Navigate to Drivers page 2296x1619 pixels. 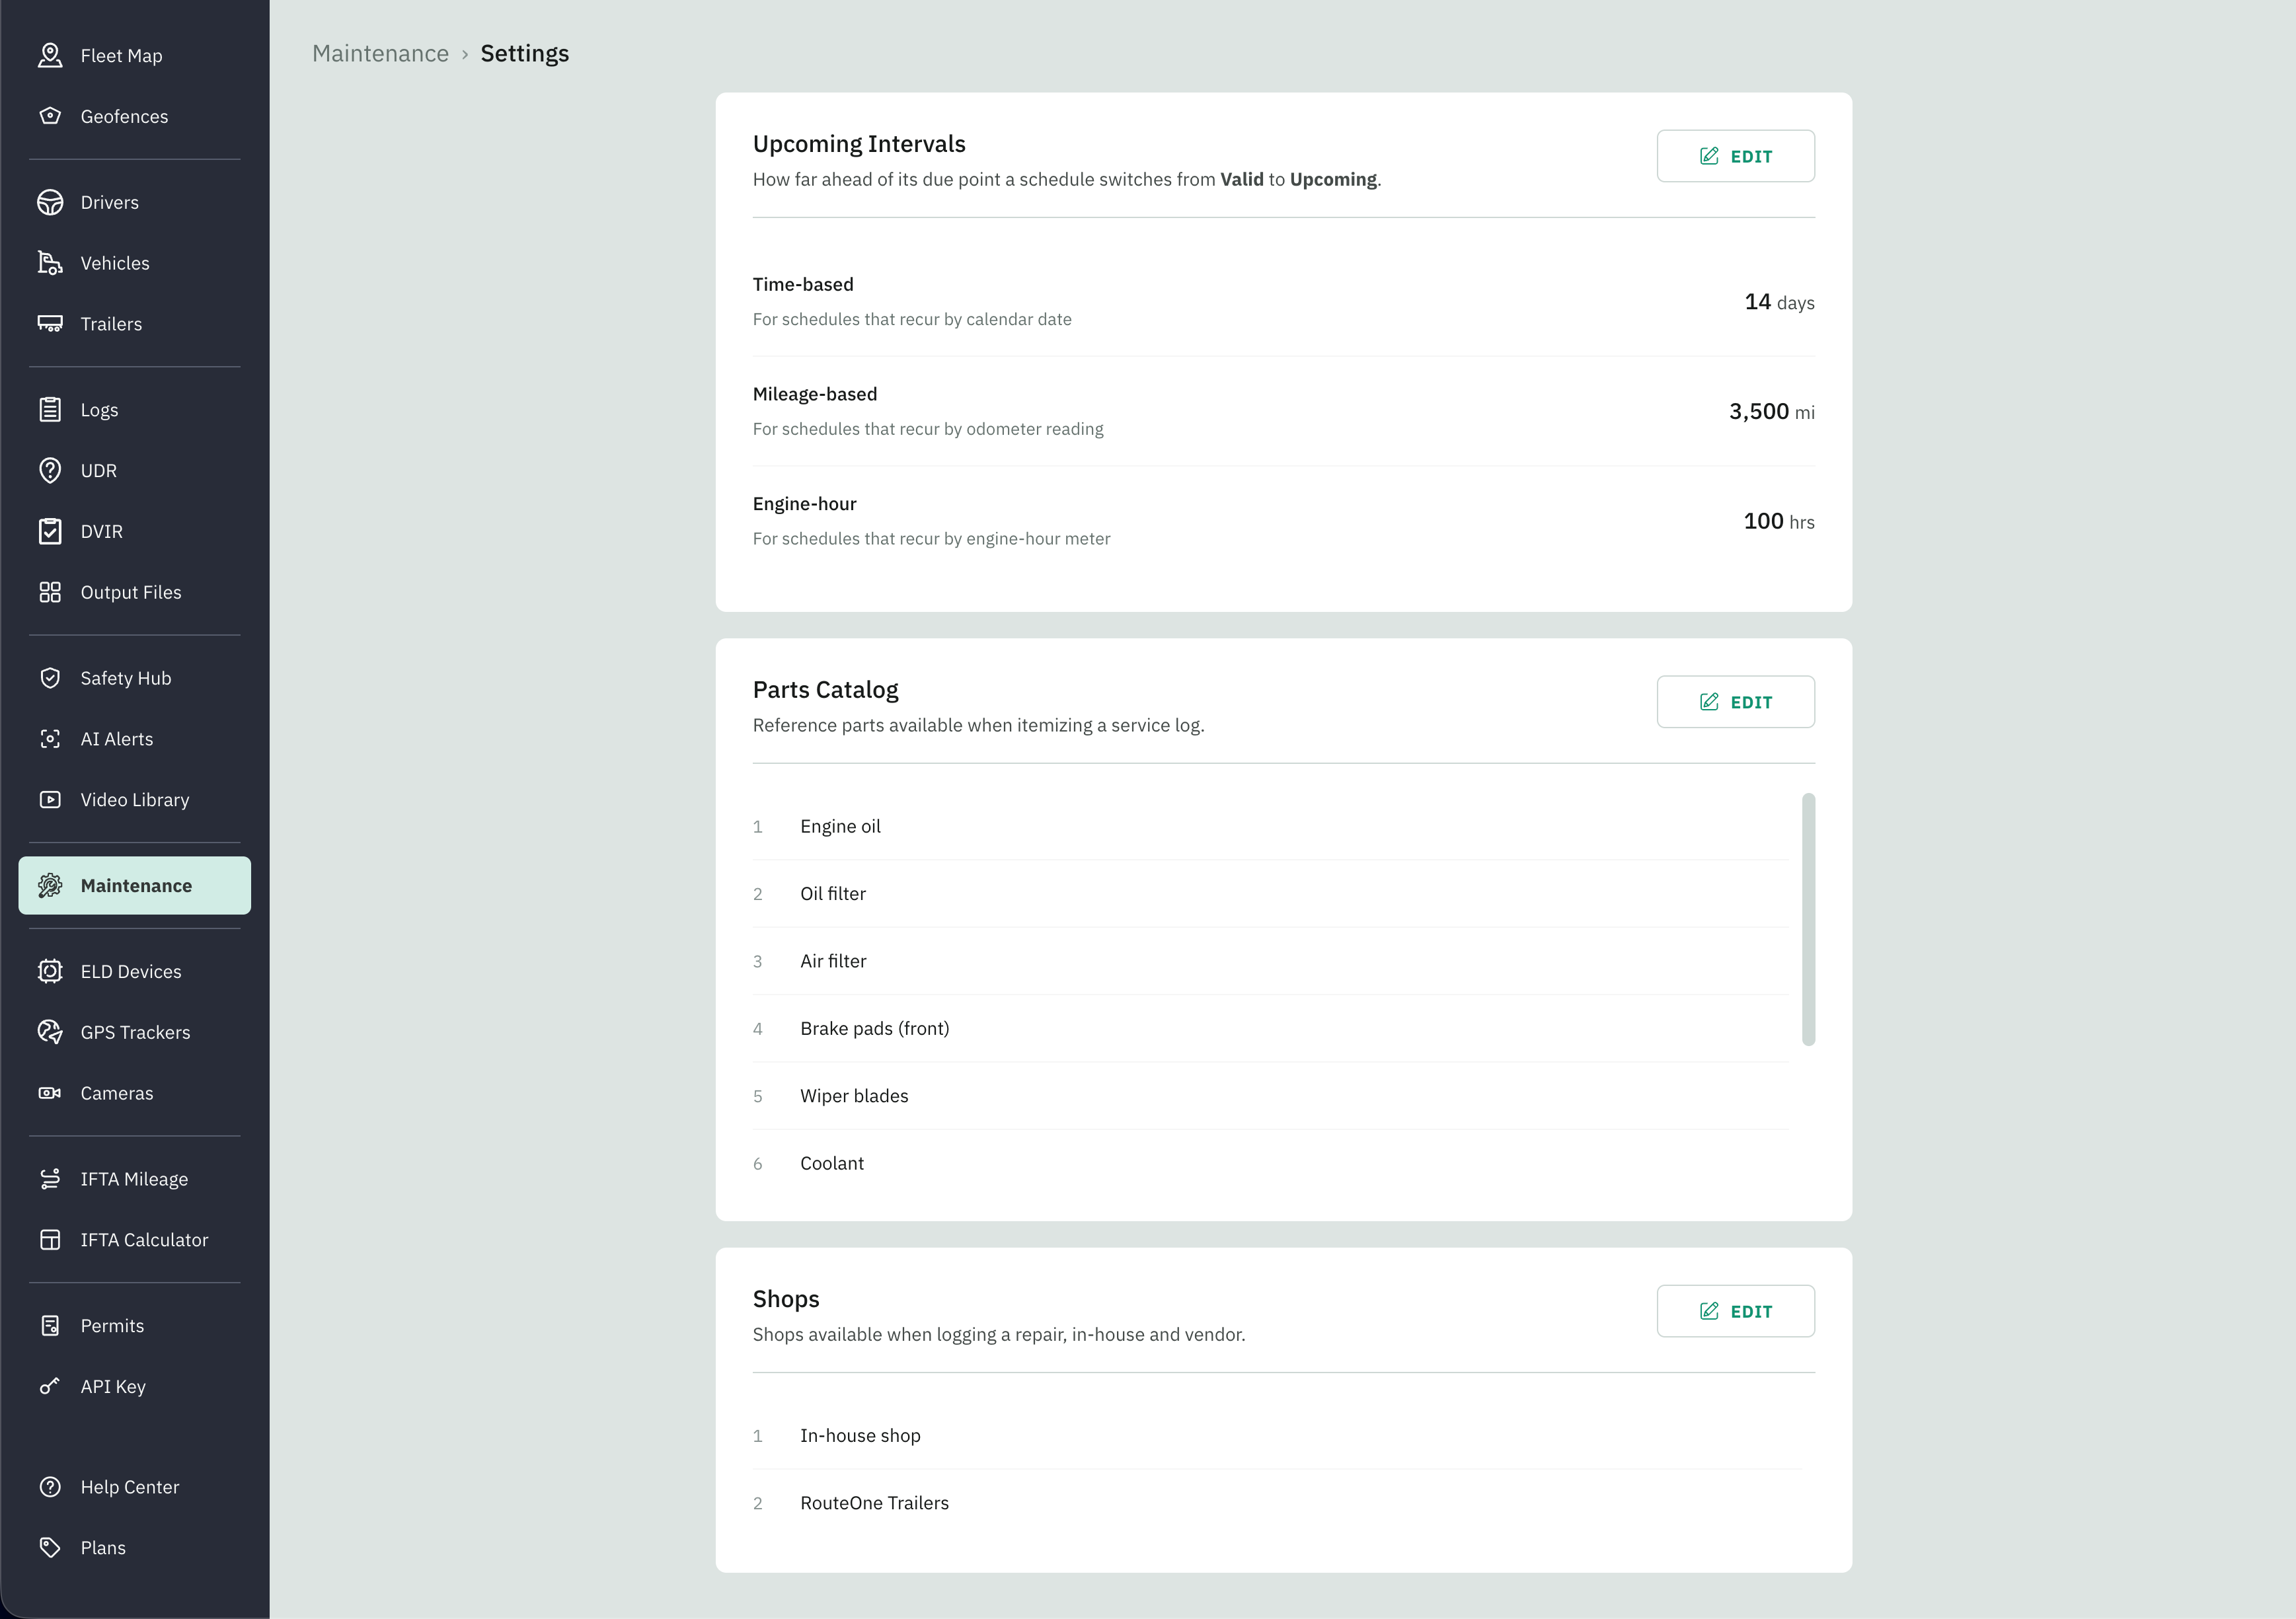(135, 202)
